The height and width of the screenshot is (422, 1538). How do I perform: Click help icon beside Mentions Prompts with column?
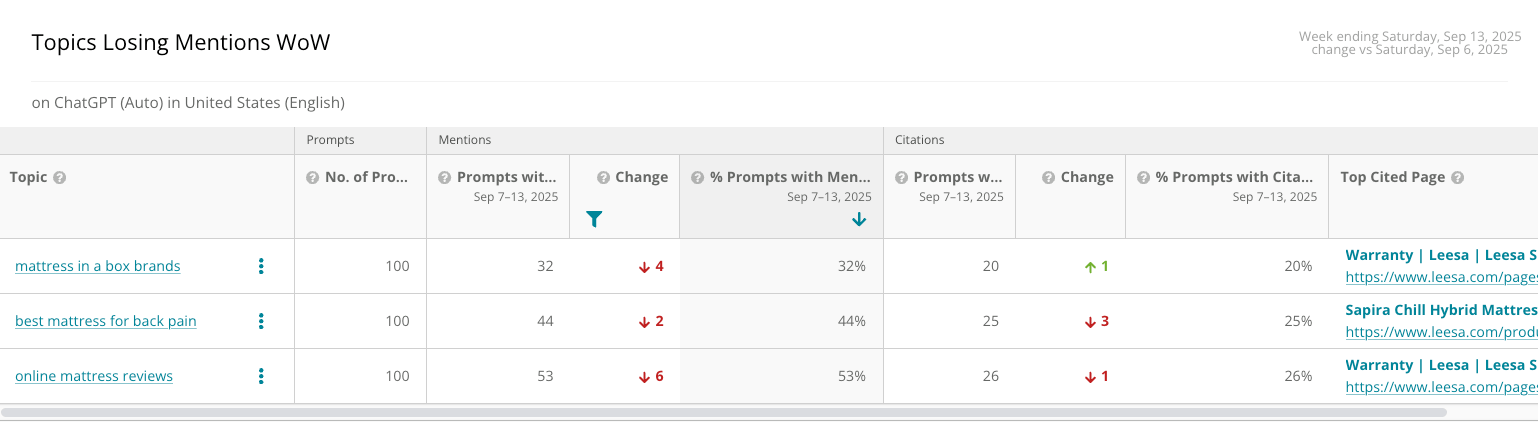tap(445, 178)
